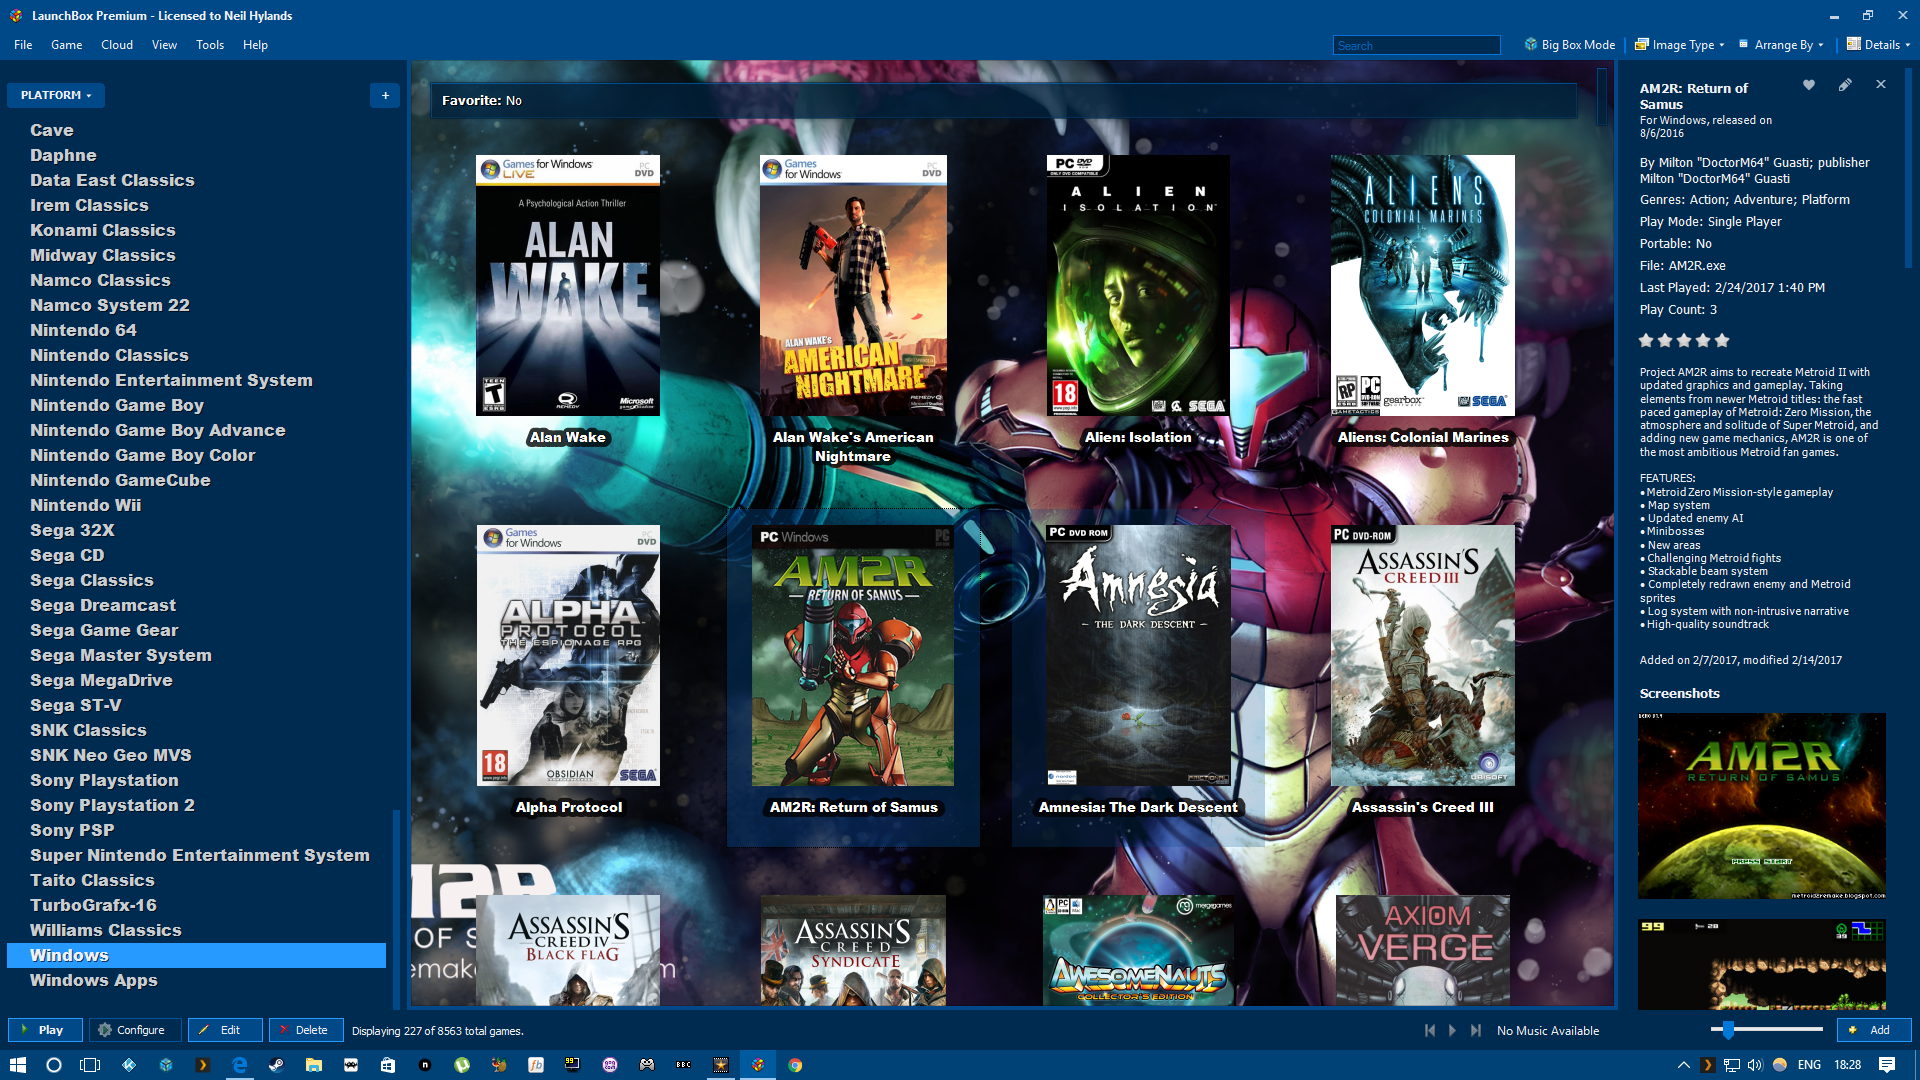The height and width of the screenshot is (1080, 1920).
Task: Open Task View in taskbar
Action: (x=90, y=1065)
